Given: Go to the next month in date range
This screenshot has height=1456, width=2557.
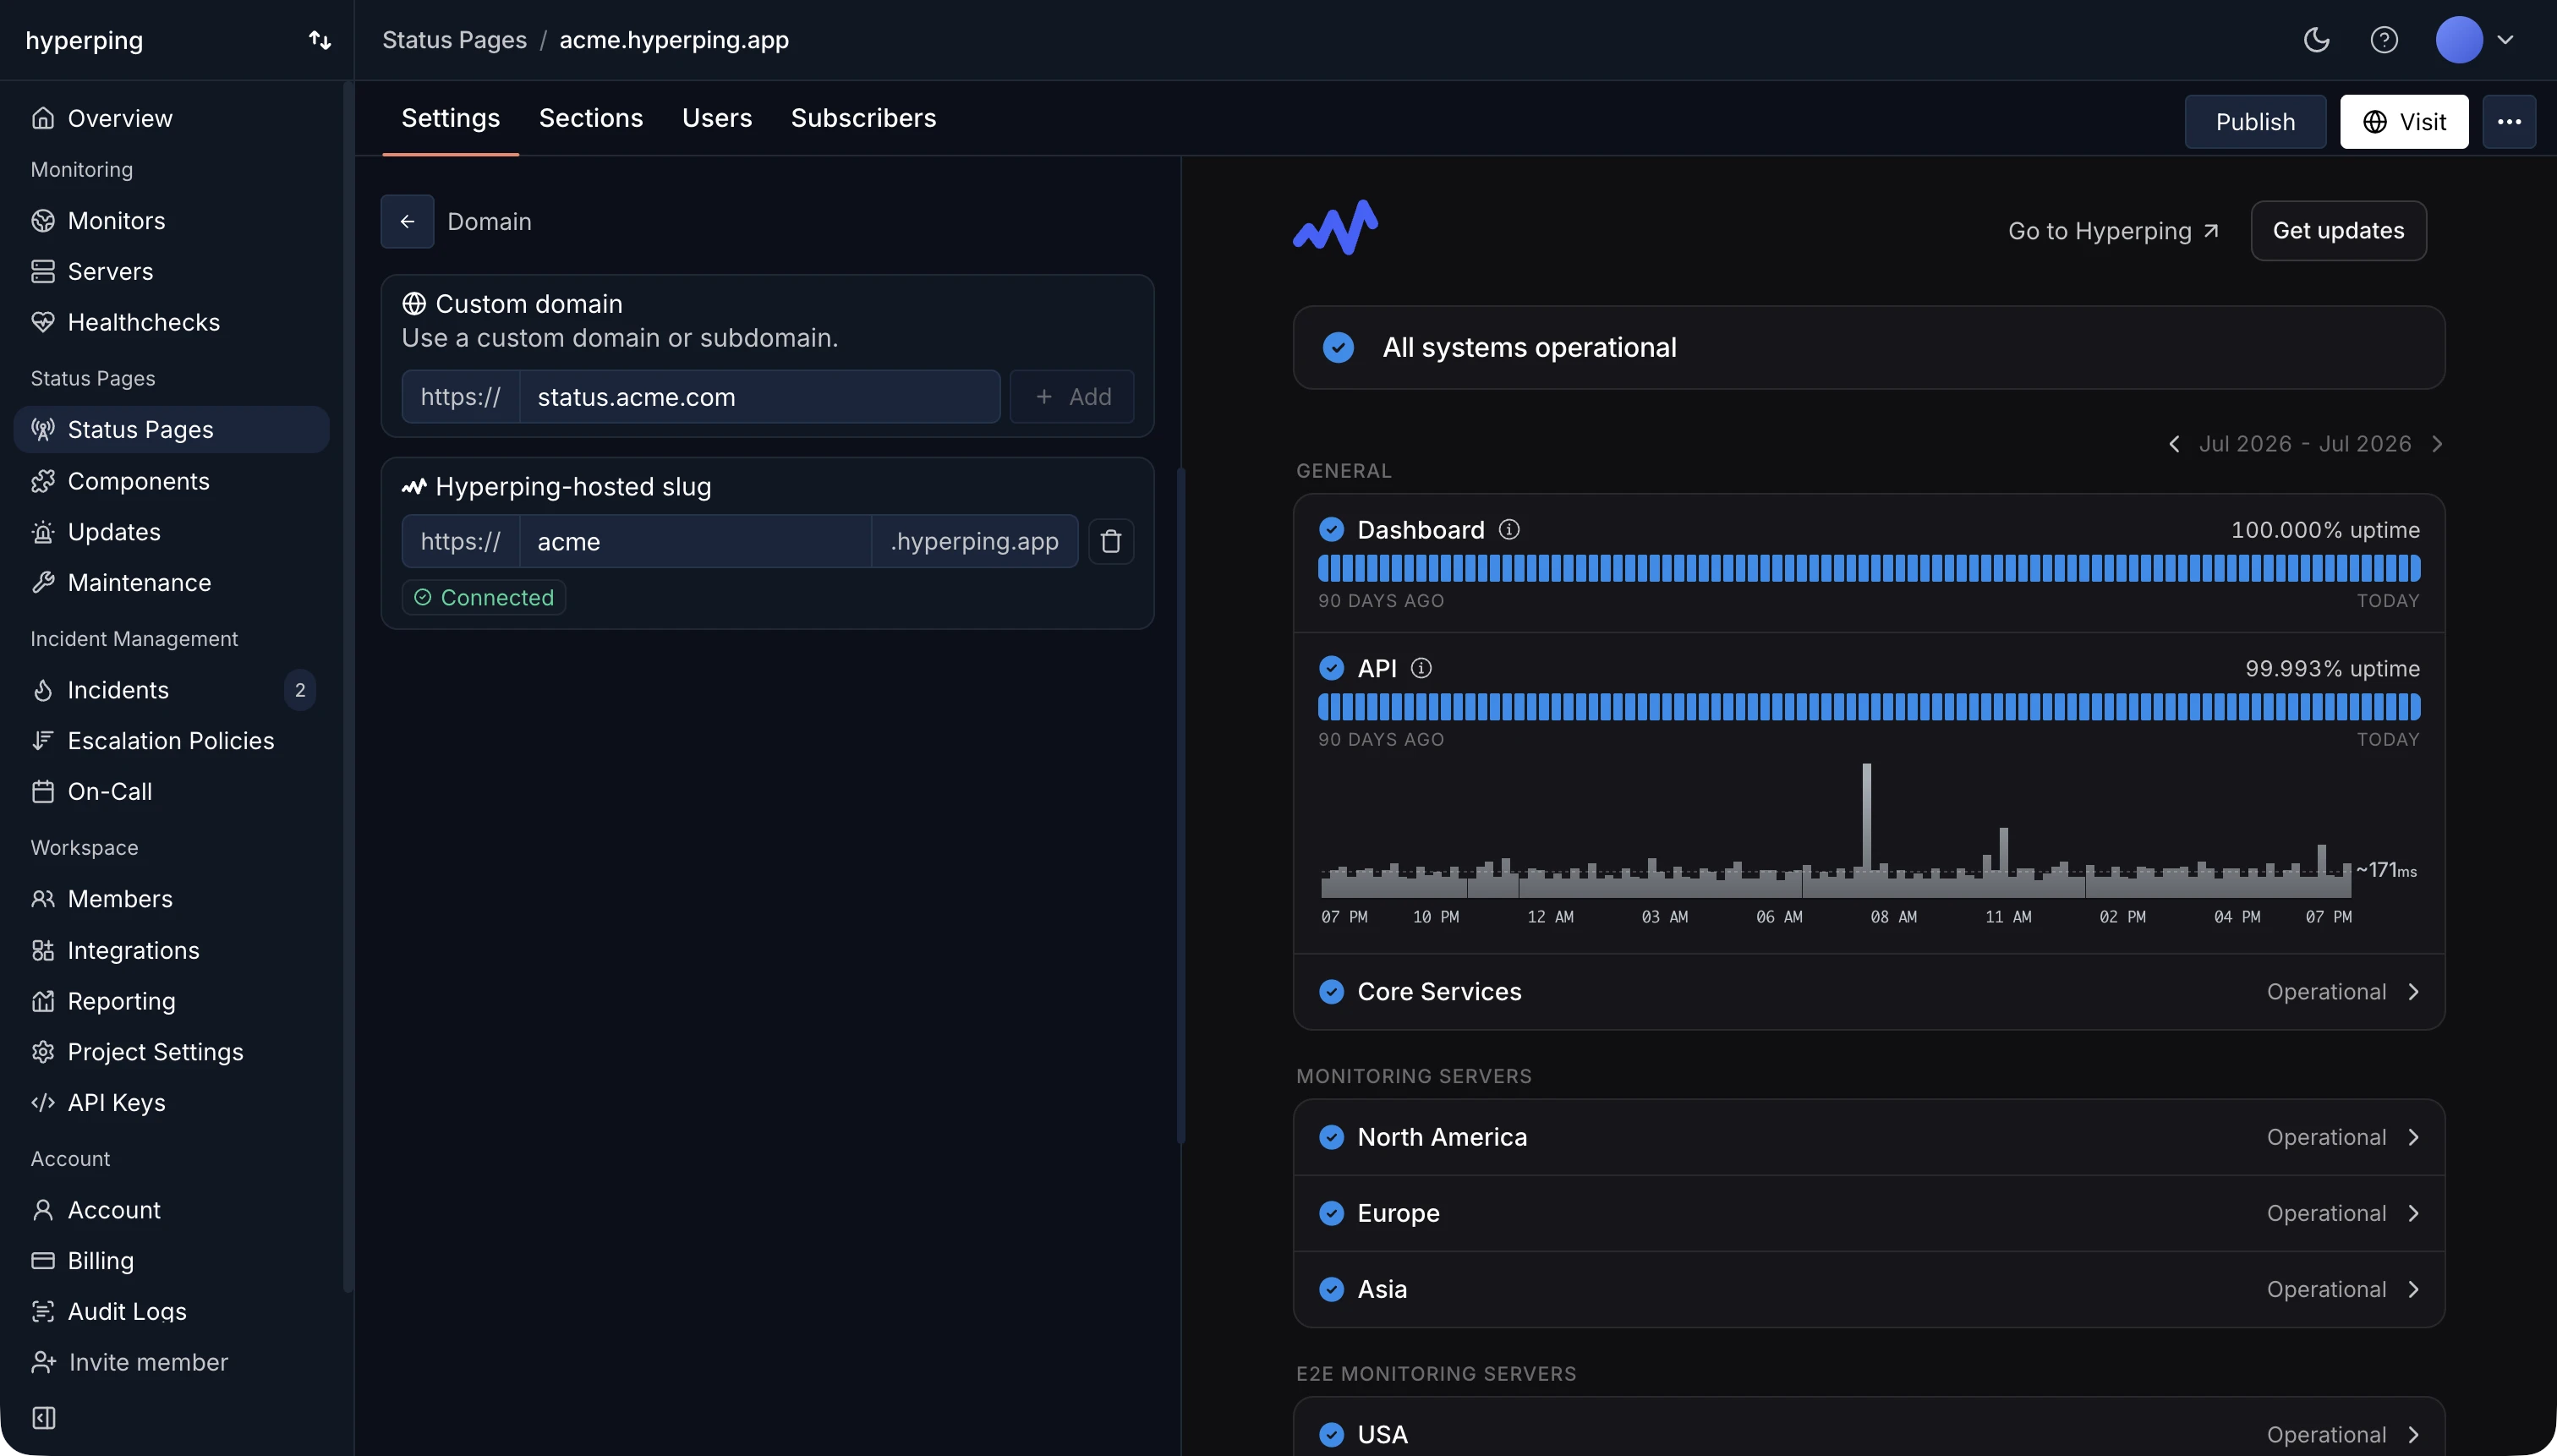Looking at the screenshot, I should pyautogui.click(x=2437, y=444).
